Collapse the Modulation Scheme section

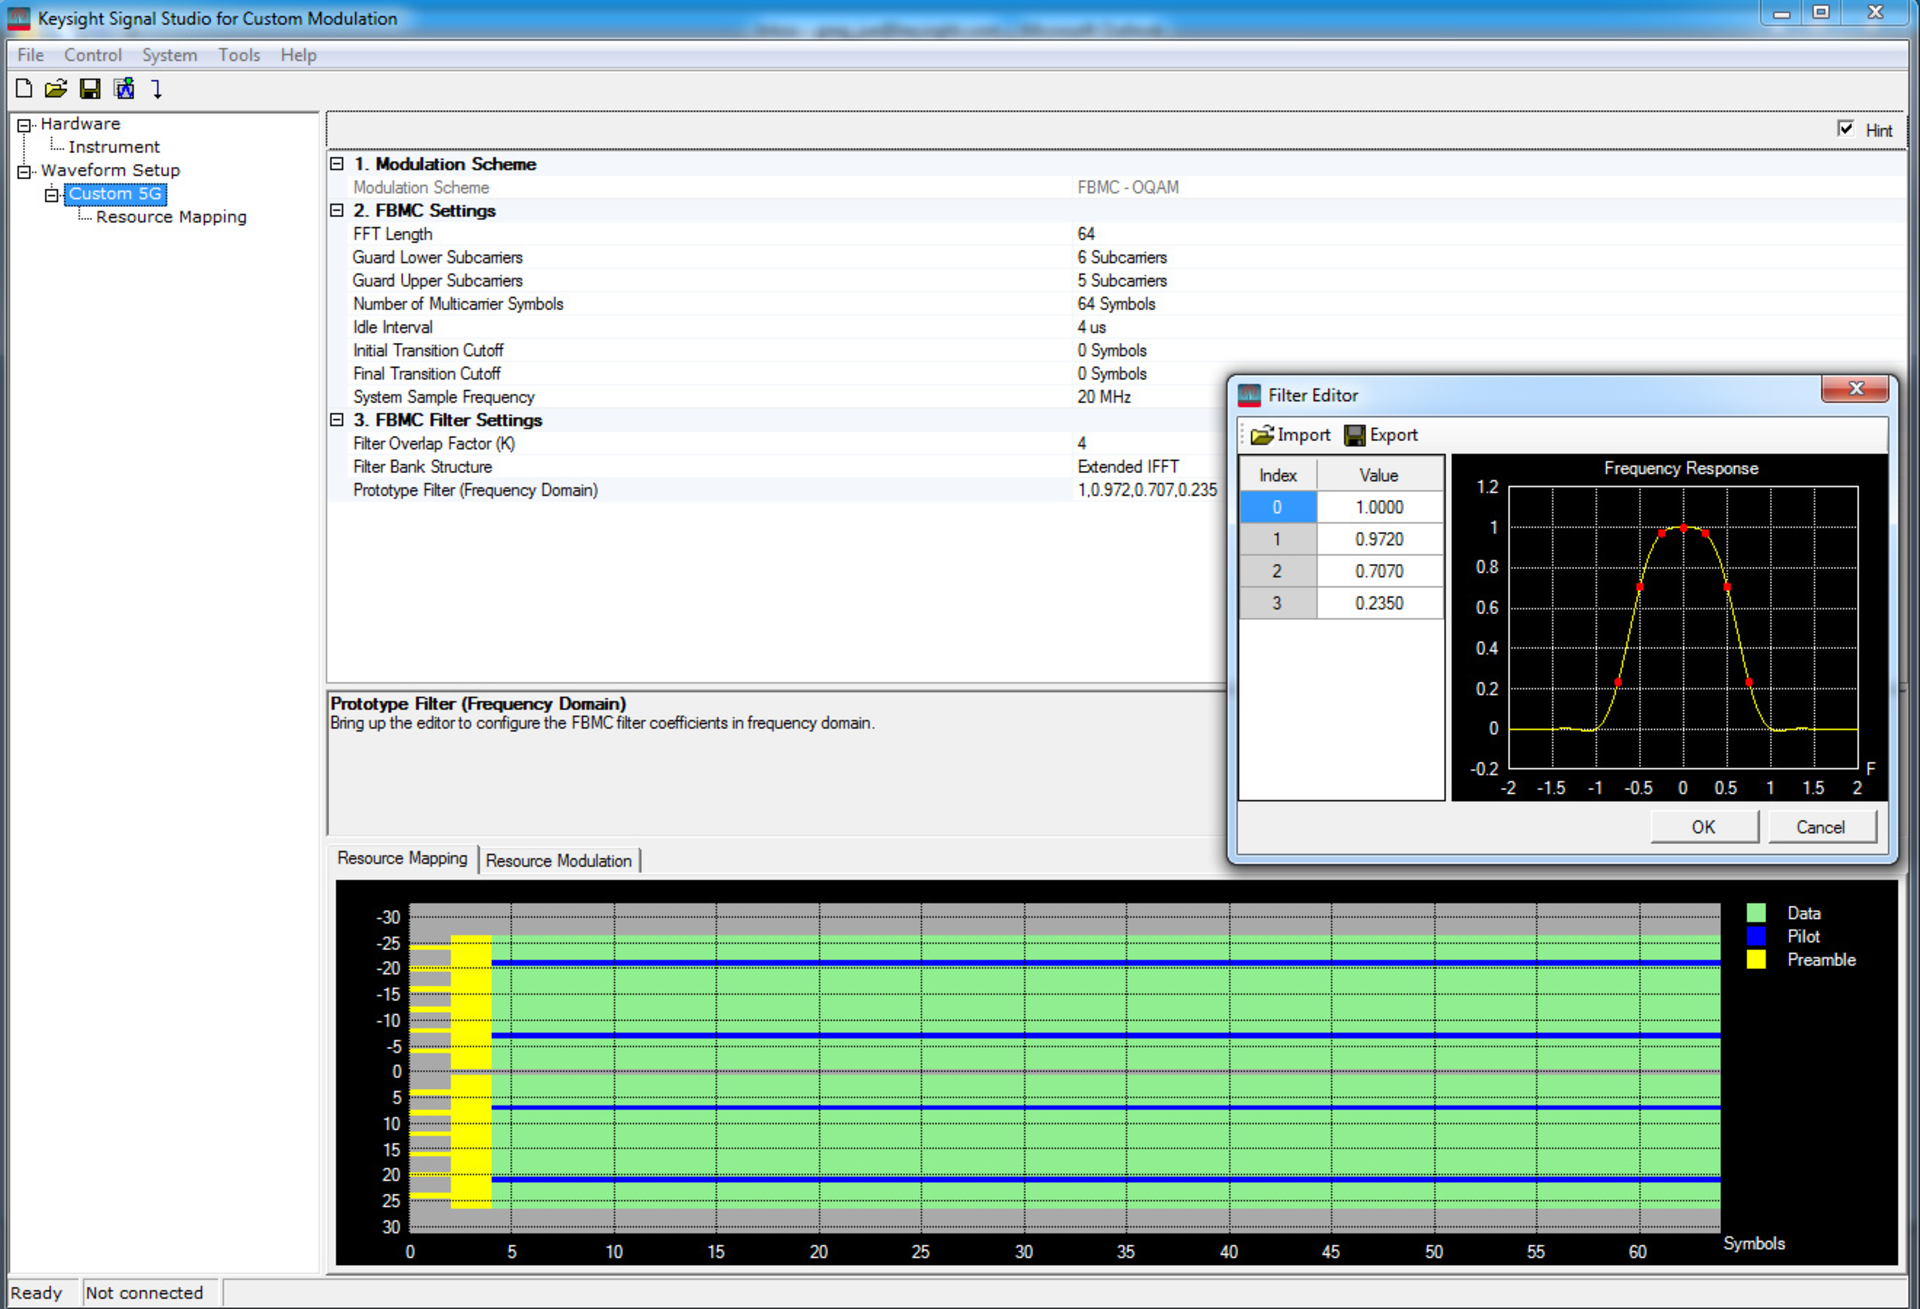coord(337,163)
